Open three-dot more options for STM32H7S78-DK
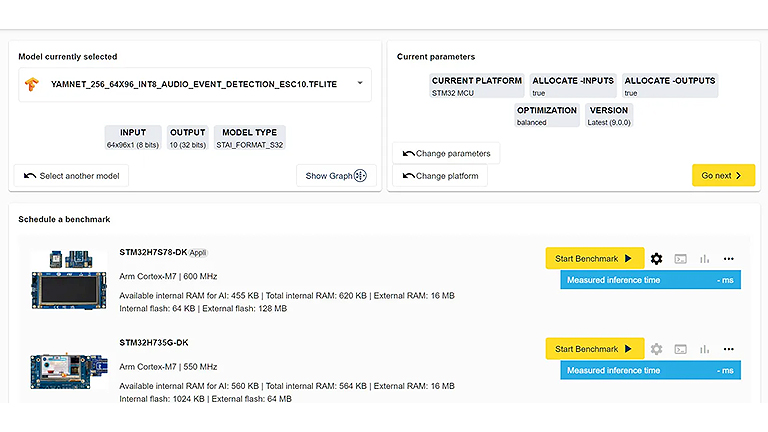Image resolution: width=768 pixels, height=432 pixels. tap(729, 259)
